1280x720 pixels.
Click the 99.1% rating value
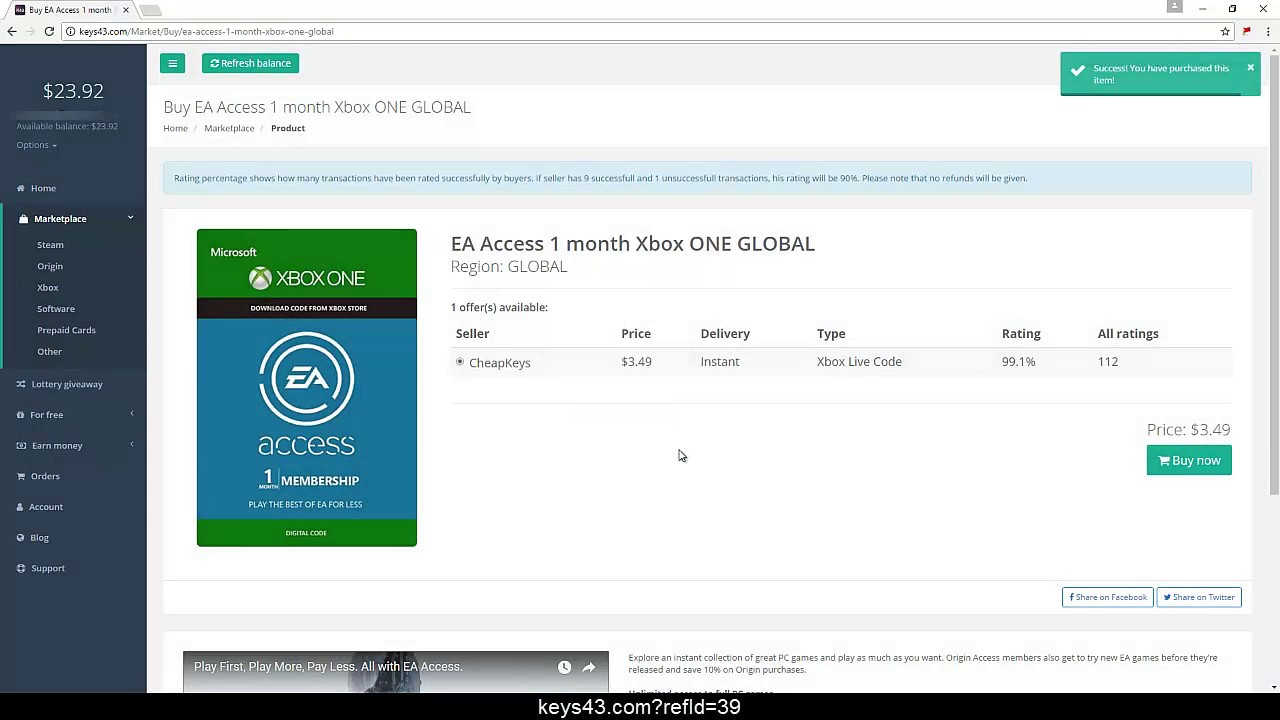point(1018,362)
